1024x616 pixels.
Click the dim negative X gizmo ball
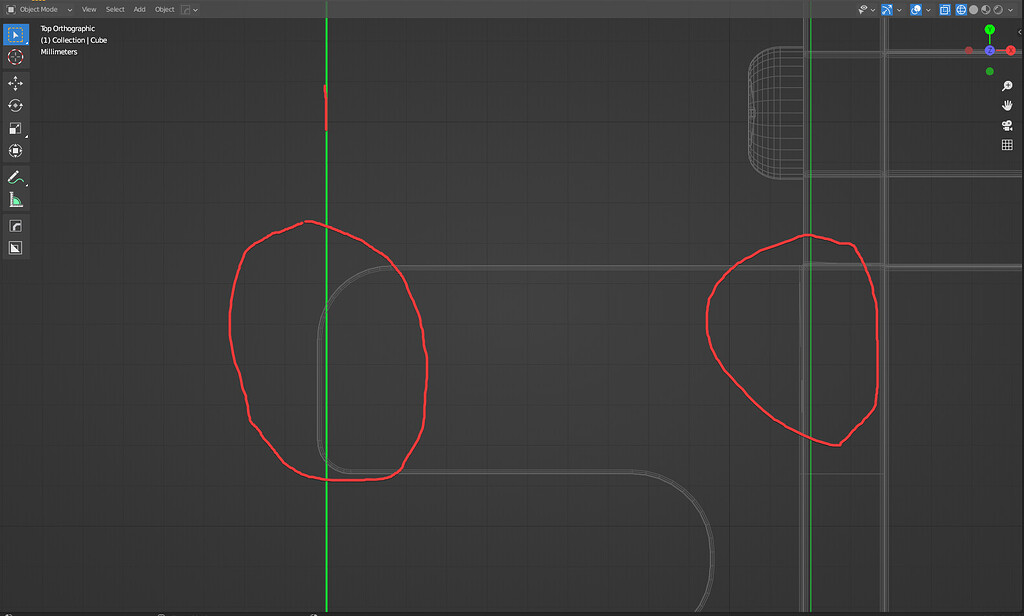(x=969, y=50)
